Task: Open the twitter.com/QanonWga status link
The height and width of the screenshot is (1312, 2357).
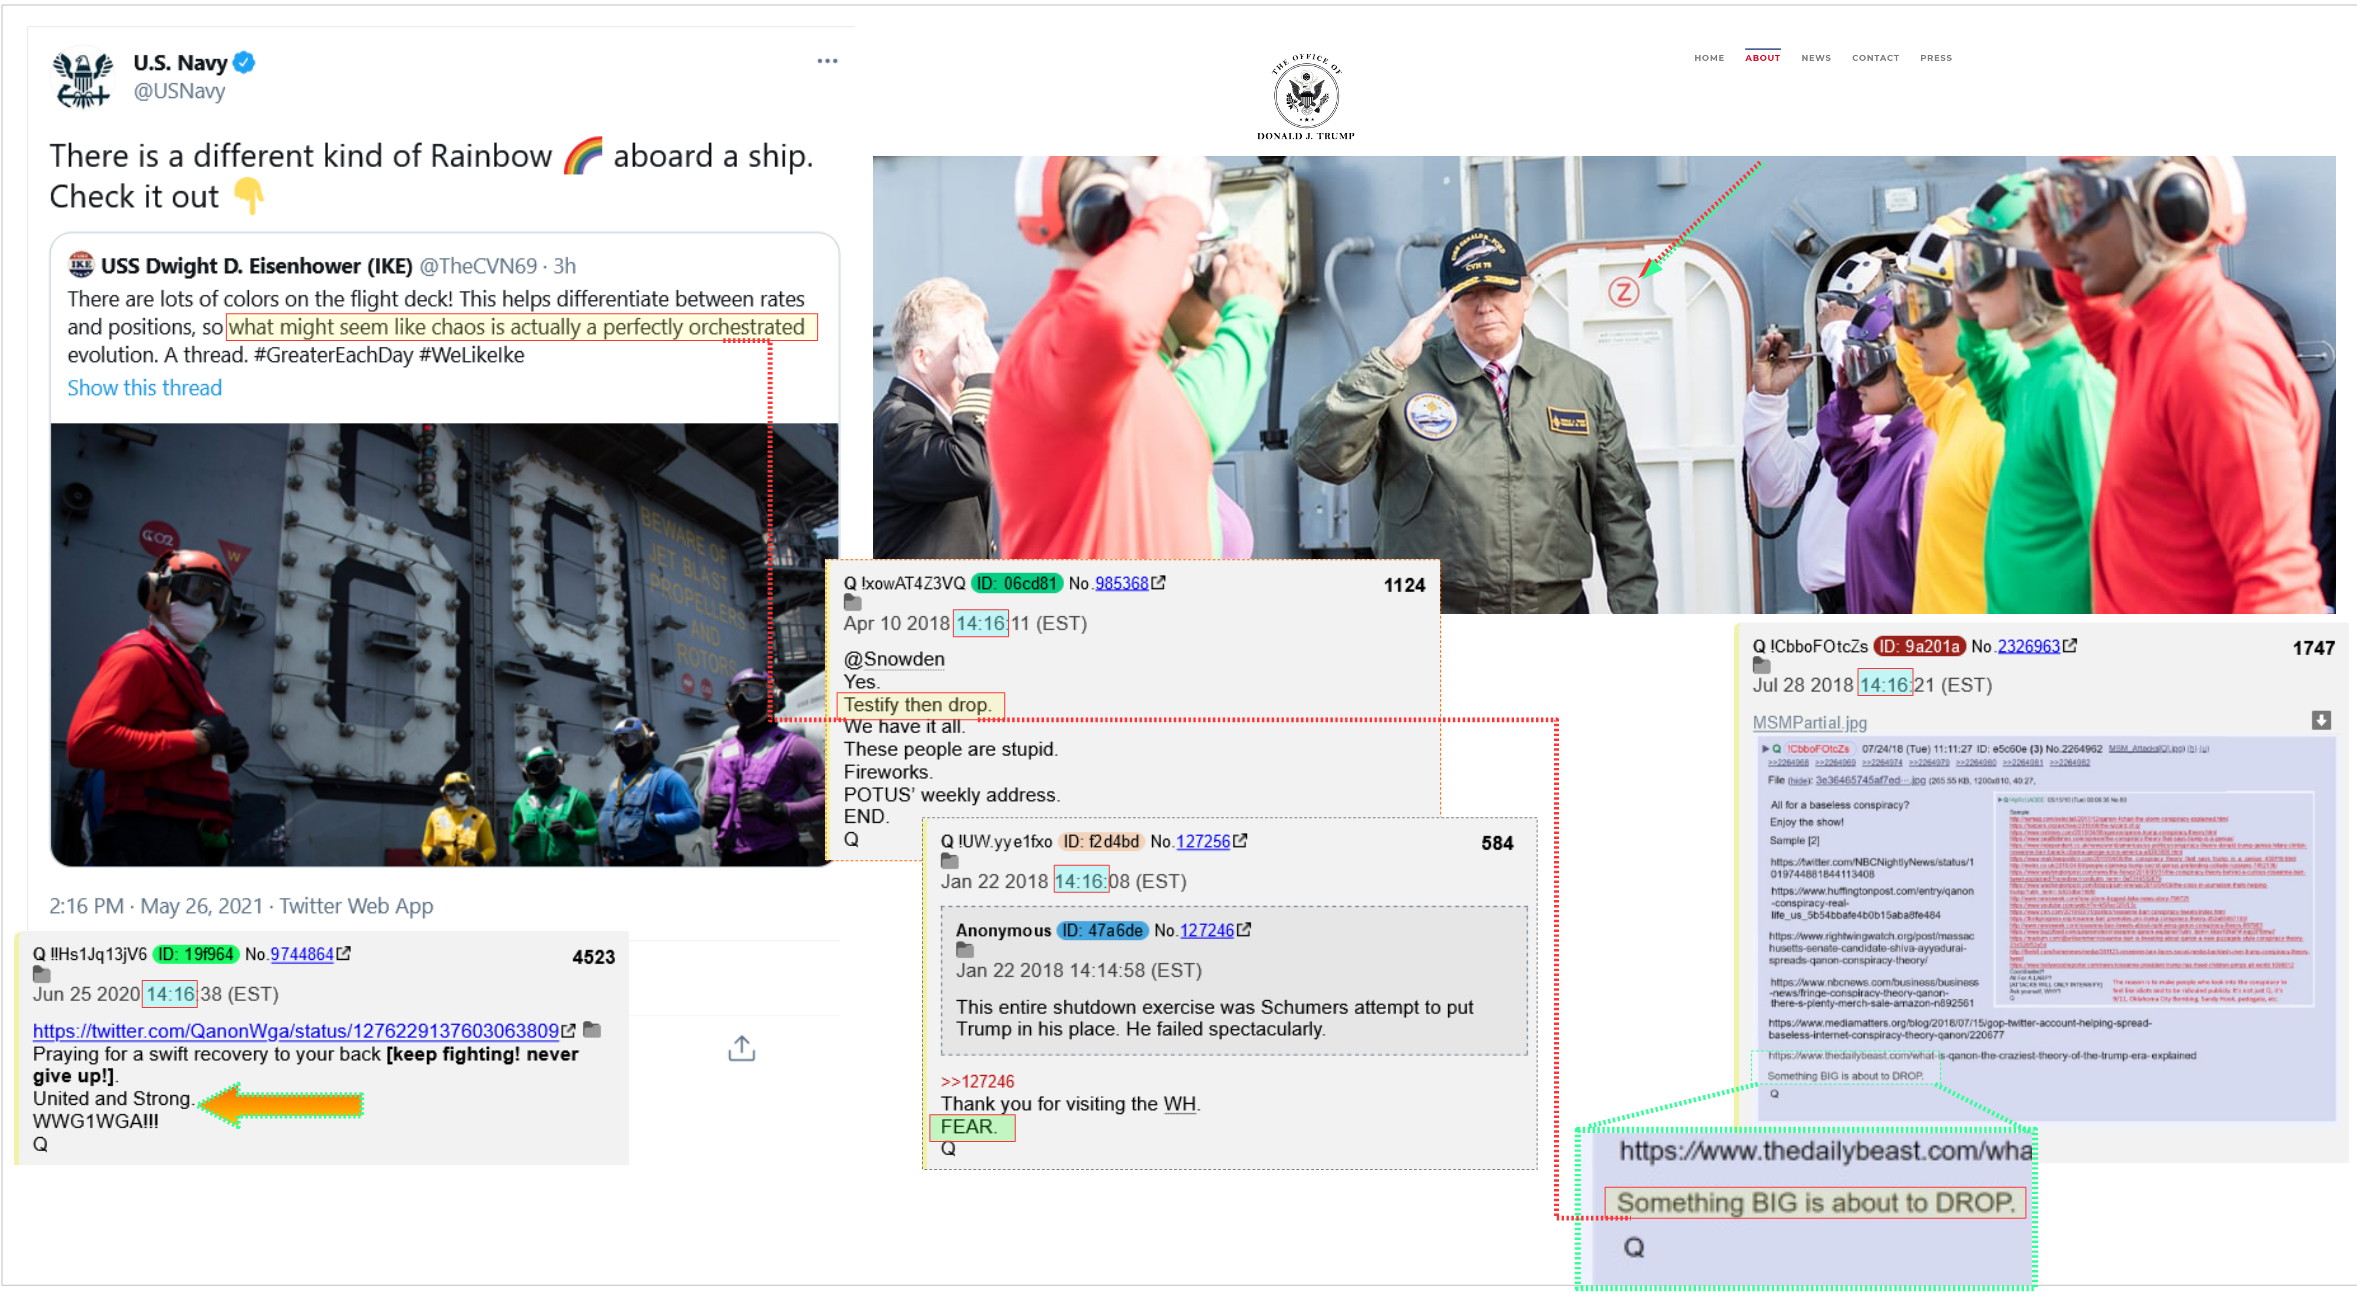Action: [296, 1031]
